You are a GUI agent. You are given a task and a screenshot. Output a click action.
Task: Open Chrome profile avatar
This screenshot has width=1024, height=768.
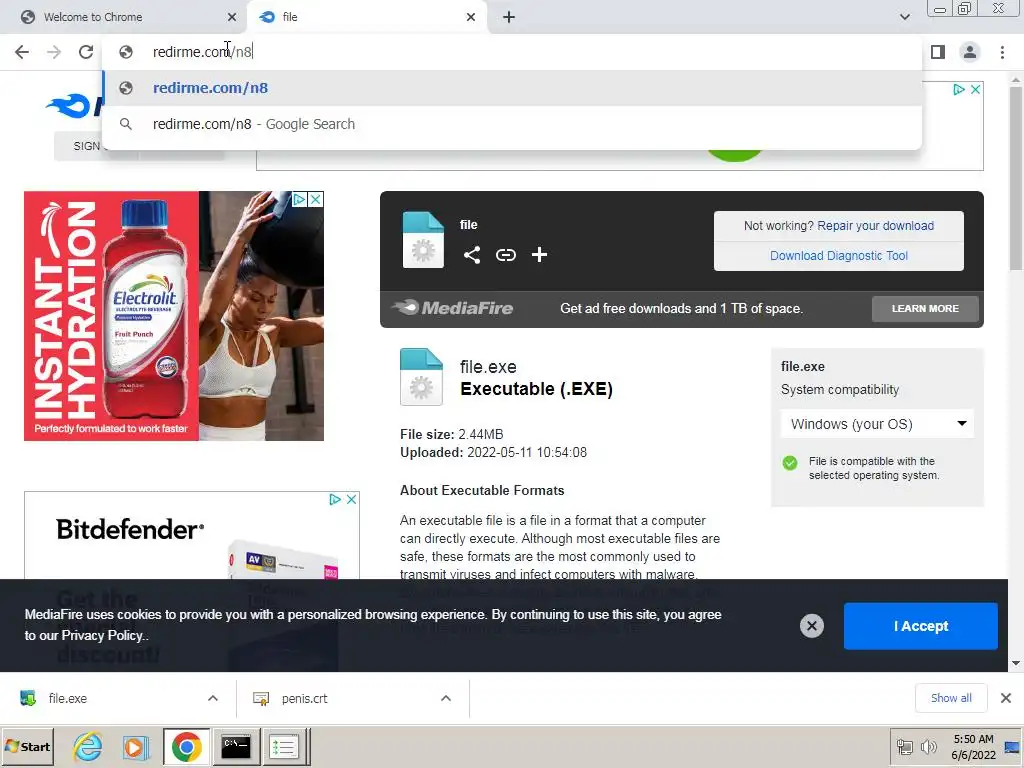click(x=970, y=52)
